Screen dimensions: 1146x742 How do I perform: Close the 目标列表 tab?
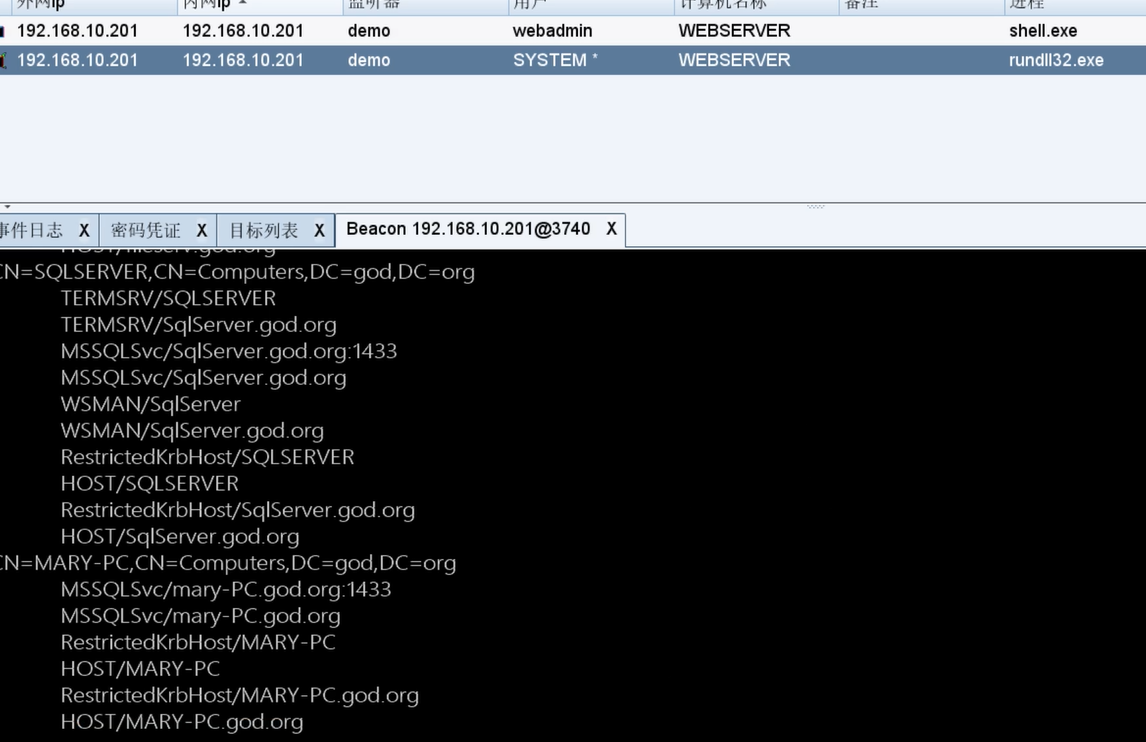319,231
